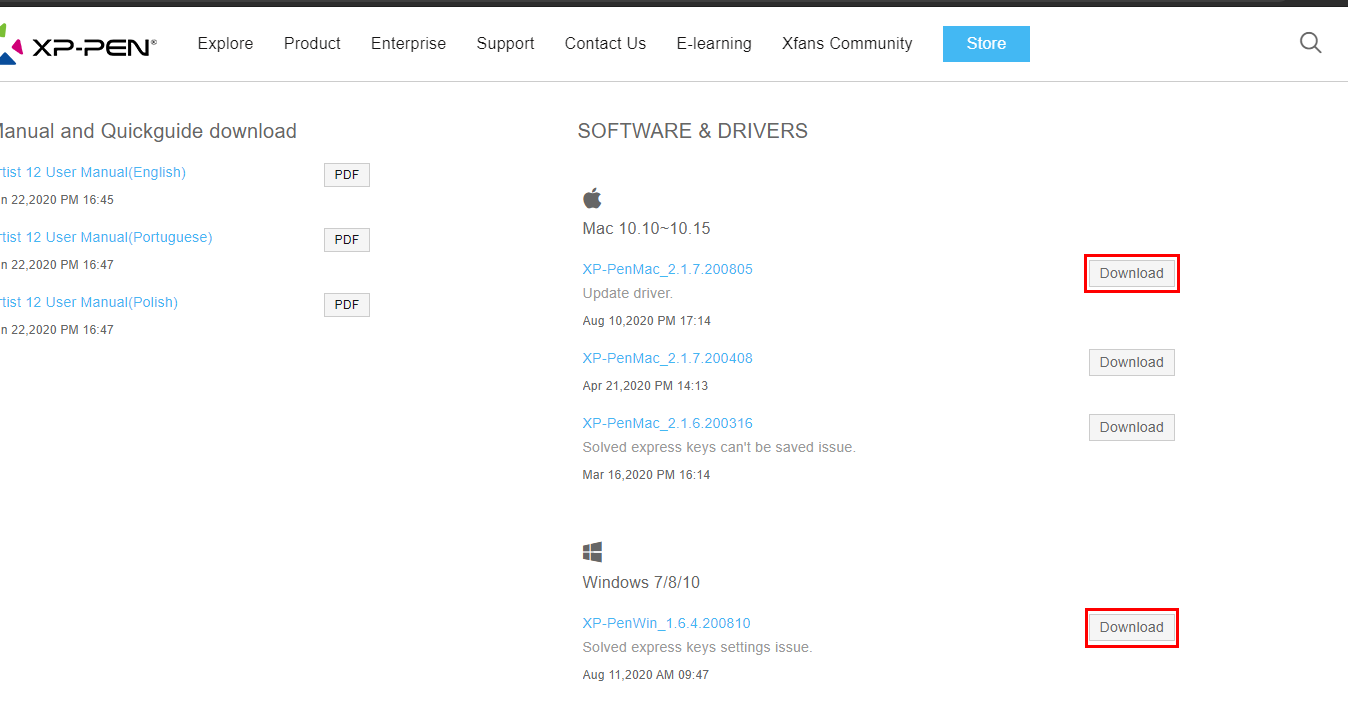
Task: Open the E-learning menu
Action: click(x=714, y=44)
